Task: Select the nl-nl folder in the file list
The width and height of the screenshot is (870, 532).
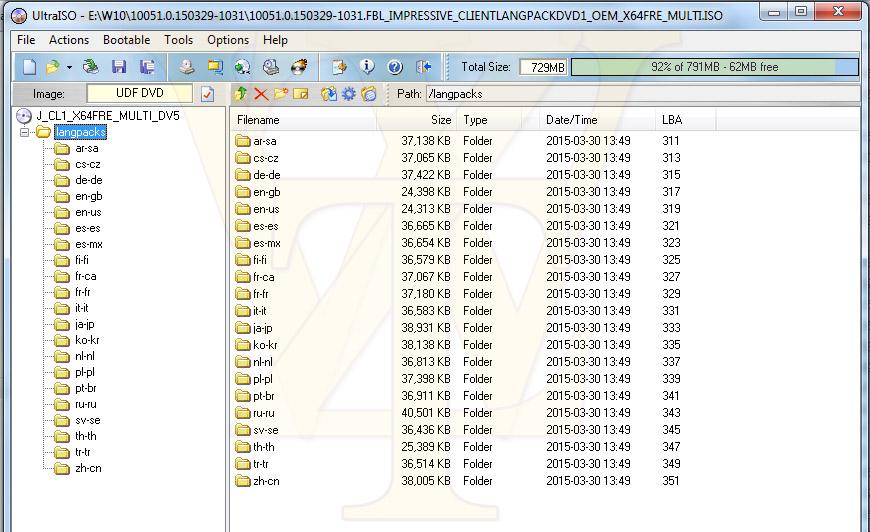Action: [262, 362]
